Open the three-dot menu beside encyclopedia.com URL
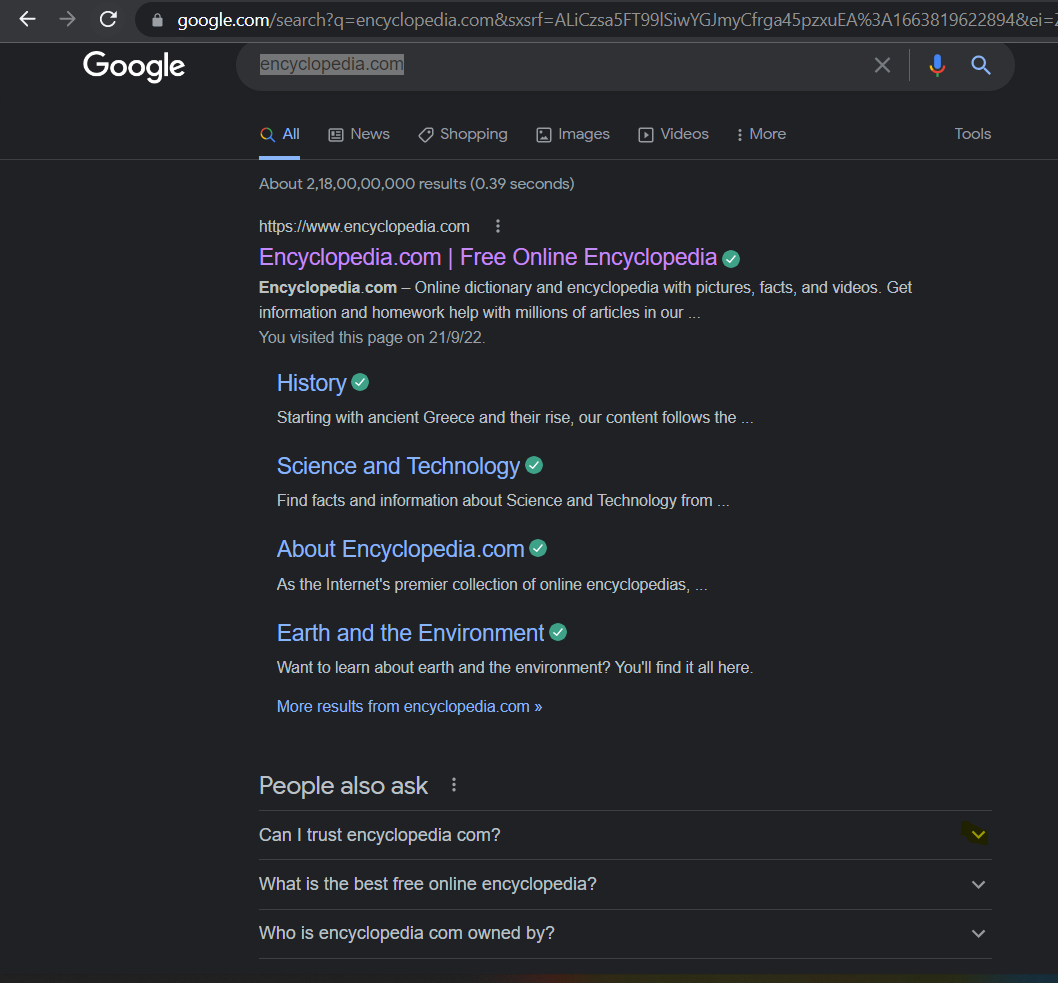The height and width of the screenshot is (983, 1058). coord(497,226)
